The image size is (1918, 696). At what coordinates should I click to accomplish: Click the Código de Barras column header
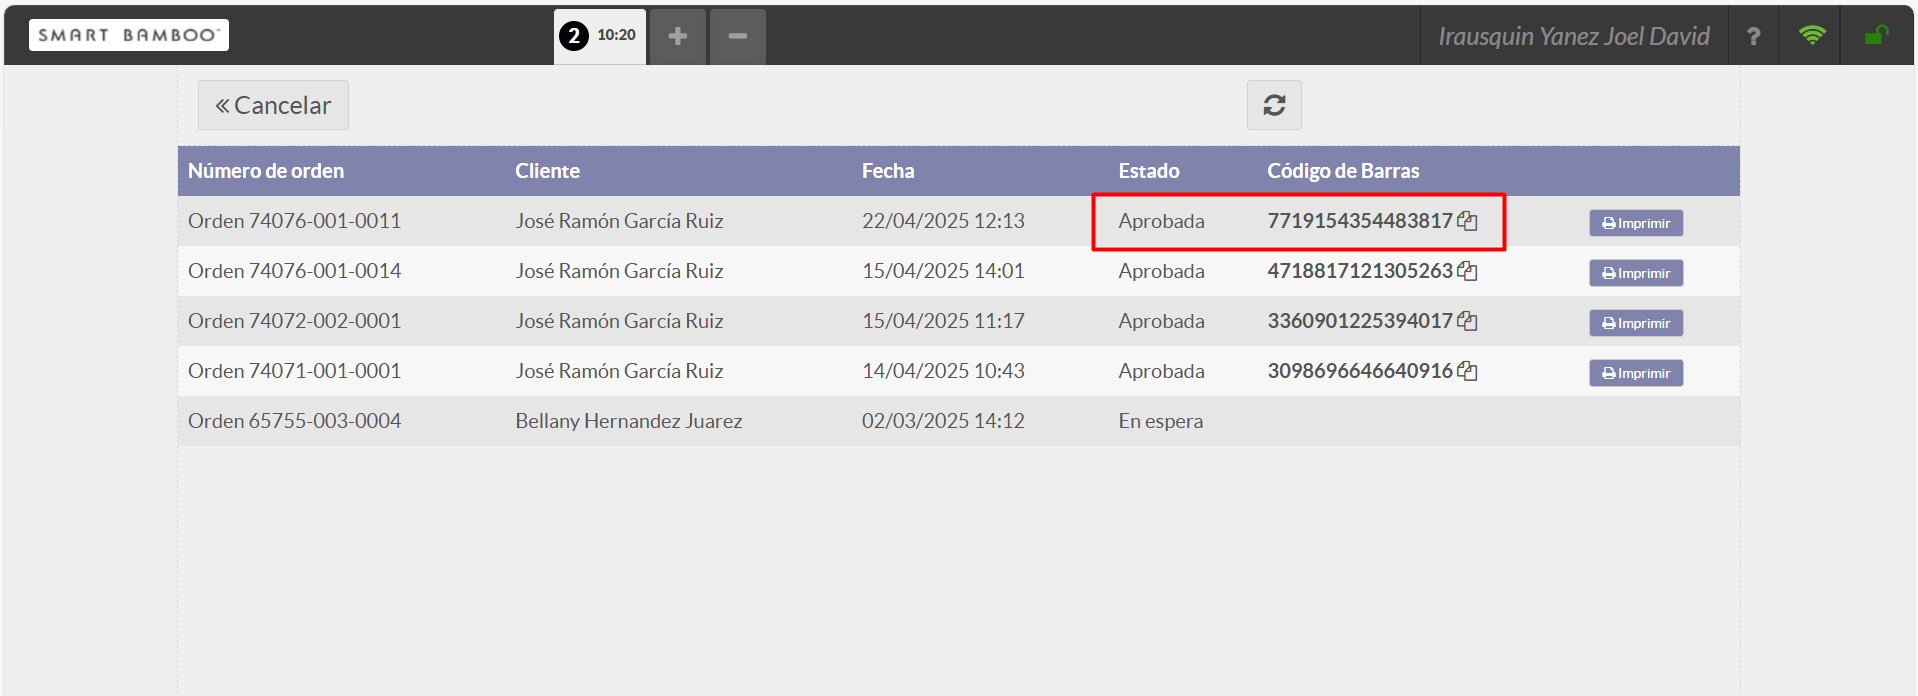1343,171
